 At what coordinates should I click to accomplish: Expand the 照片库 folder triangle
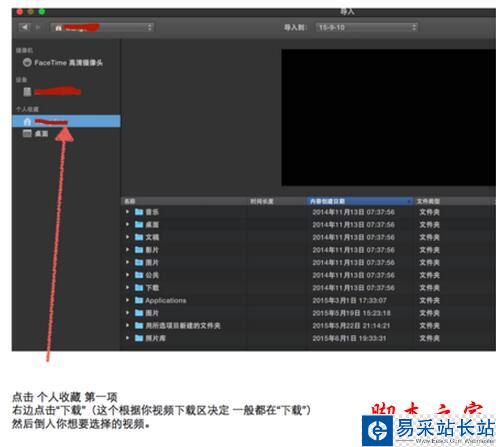pyautogui.click(x=127, y=338)
